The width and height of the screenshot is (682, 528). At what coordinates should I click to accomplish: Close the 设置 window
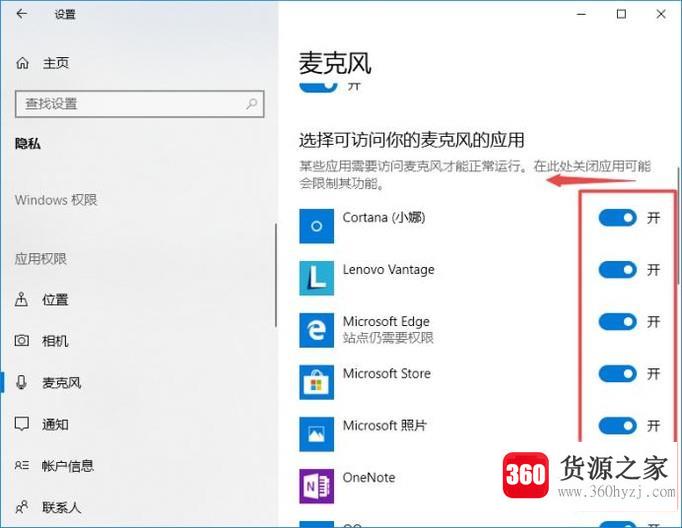point(661,14)
